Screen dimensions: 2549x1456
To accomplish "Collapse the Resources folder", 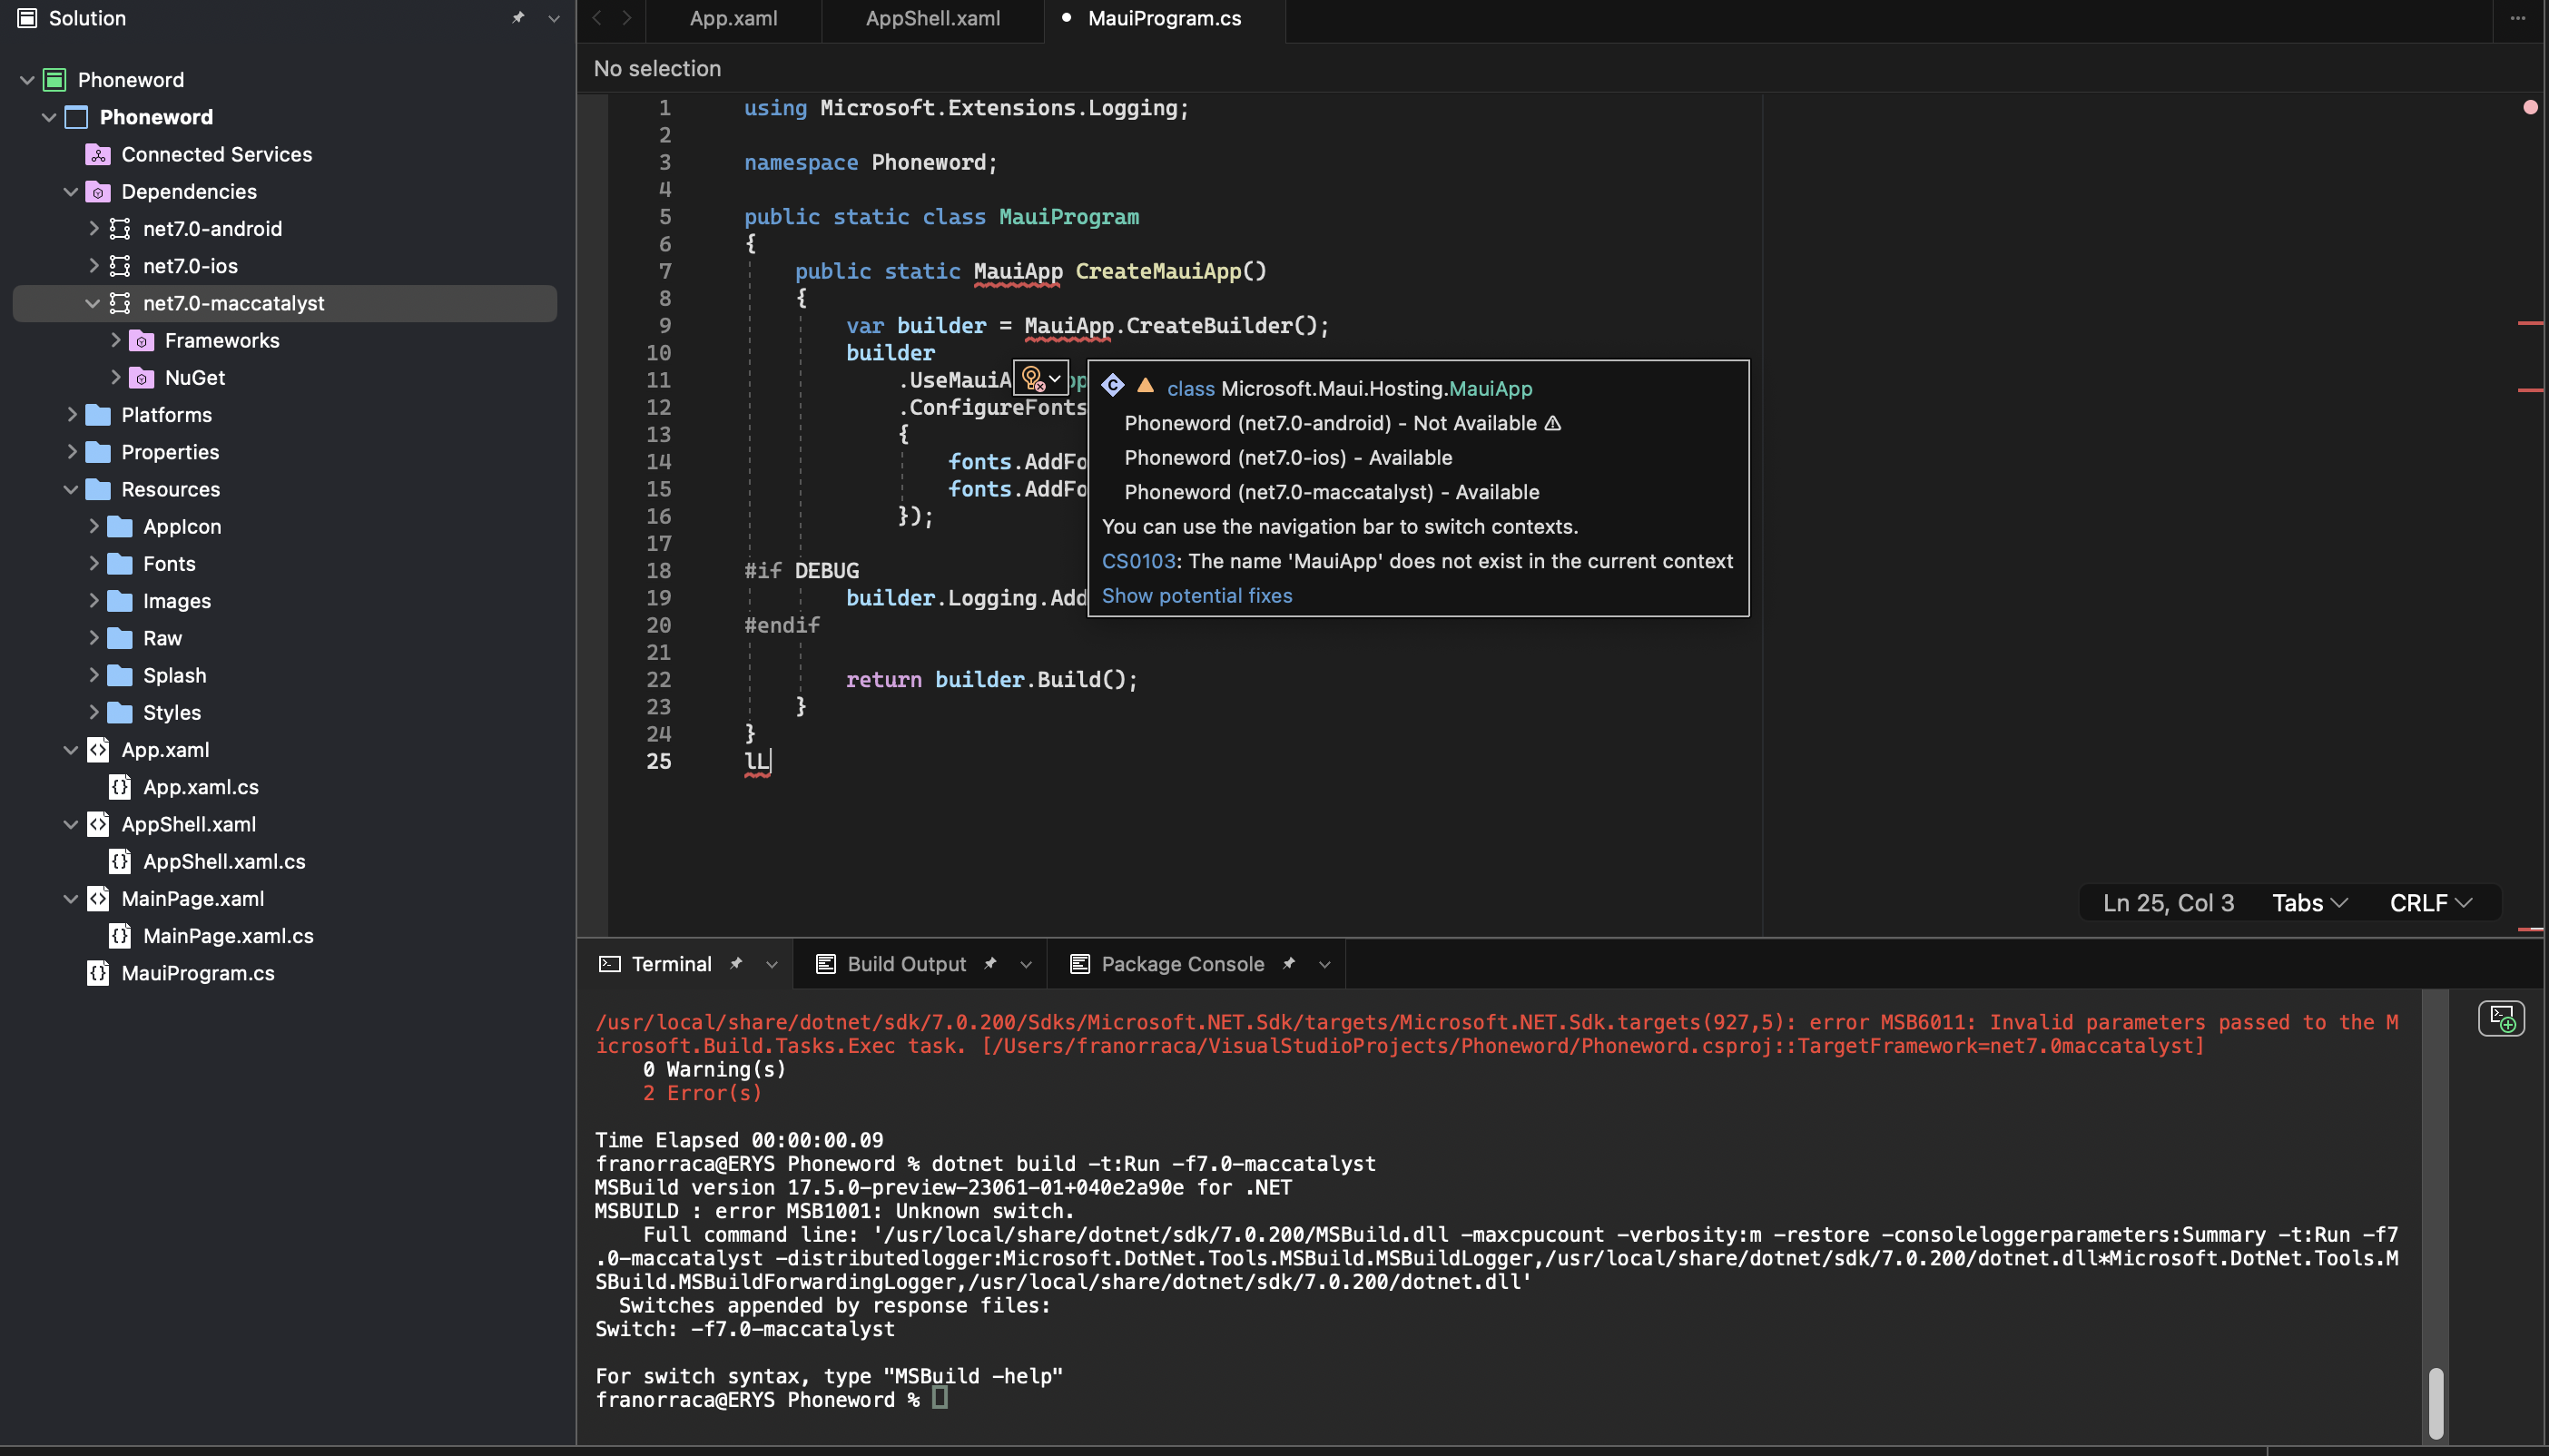I will (71, 489).
